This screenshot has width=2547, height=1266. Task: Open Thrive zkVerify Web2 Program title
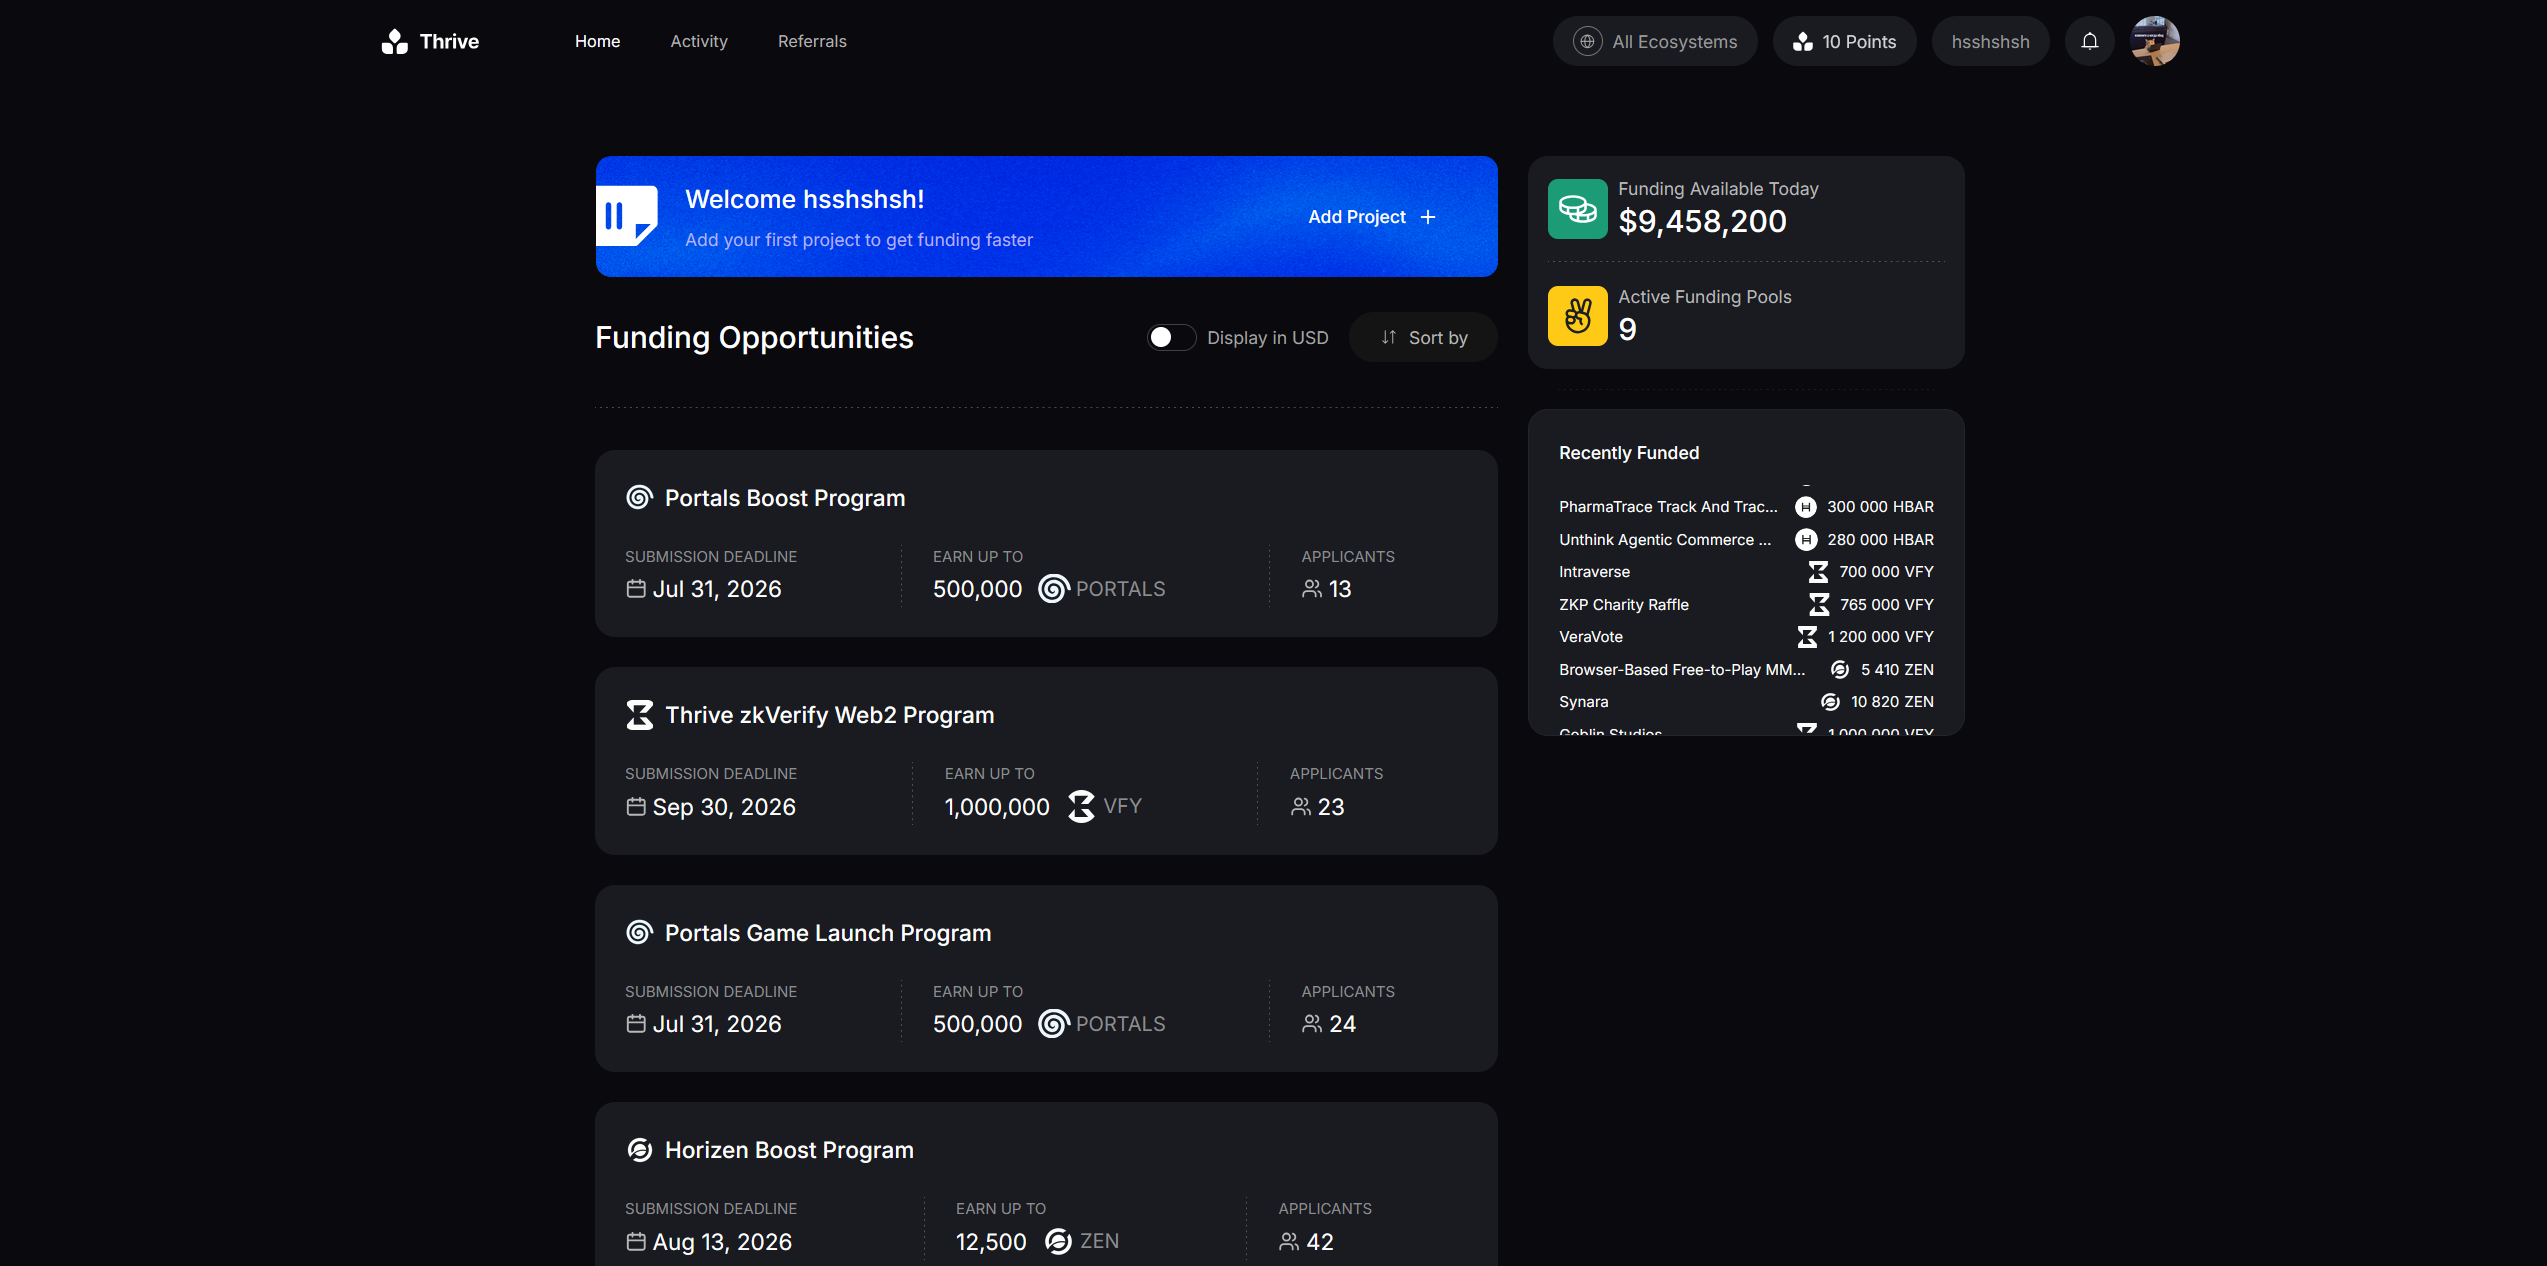tap(829, 715)
